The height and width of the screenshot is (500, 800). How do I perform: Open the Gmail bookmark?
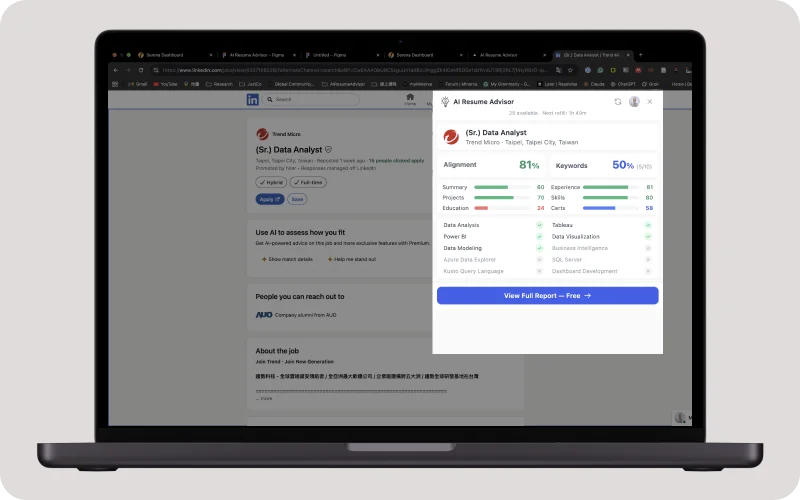click(138, 84)
